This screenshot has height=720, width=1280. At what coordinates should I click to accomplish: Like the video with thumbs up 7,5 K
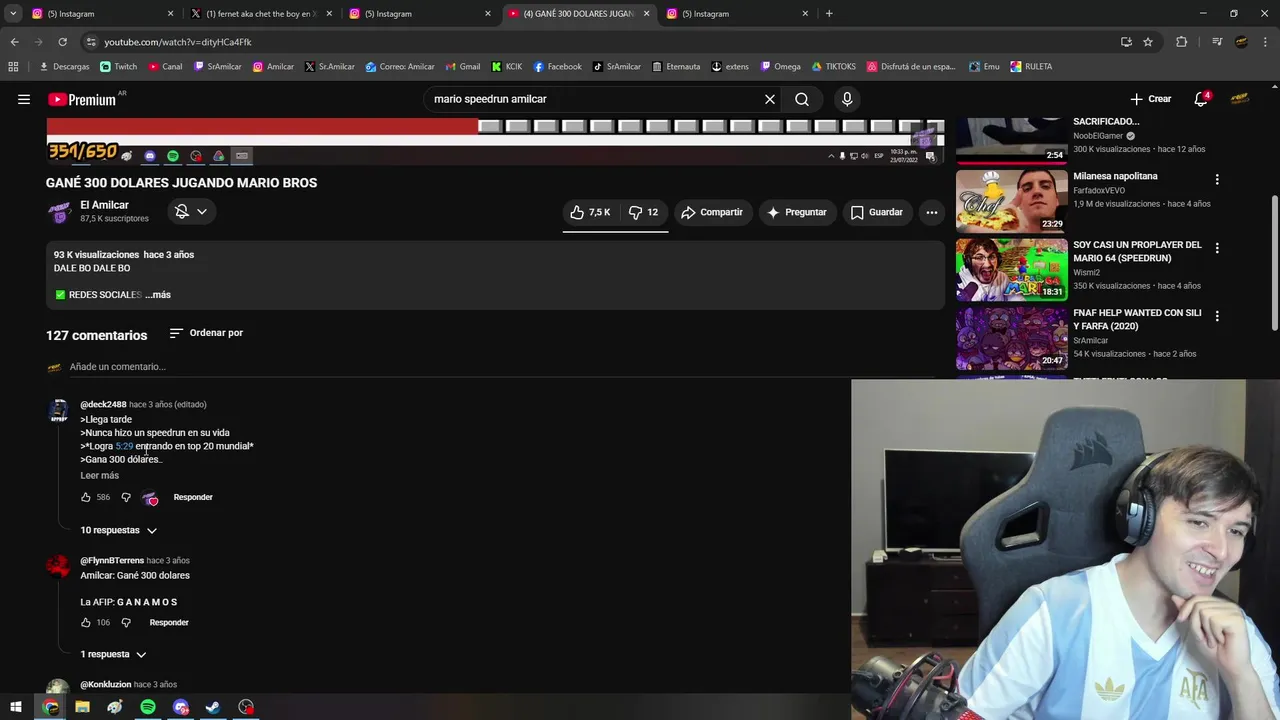tap(590, 212)
